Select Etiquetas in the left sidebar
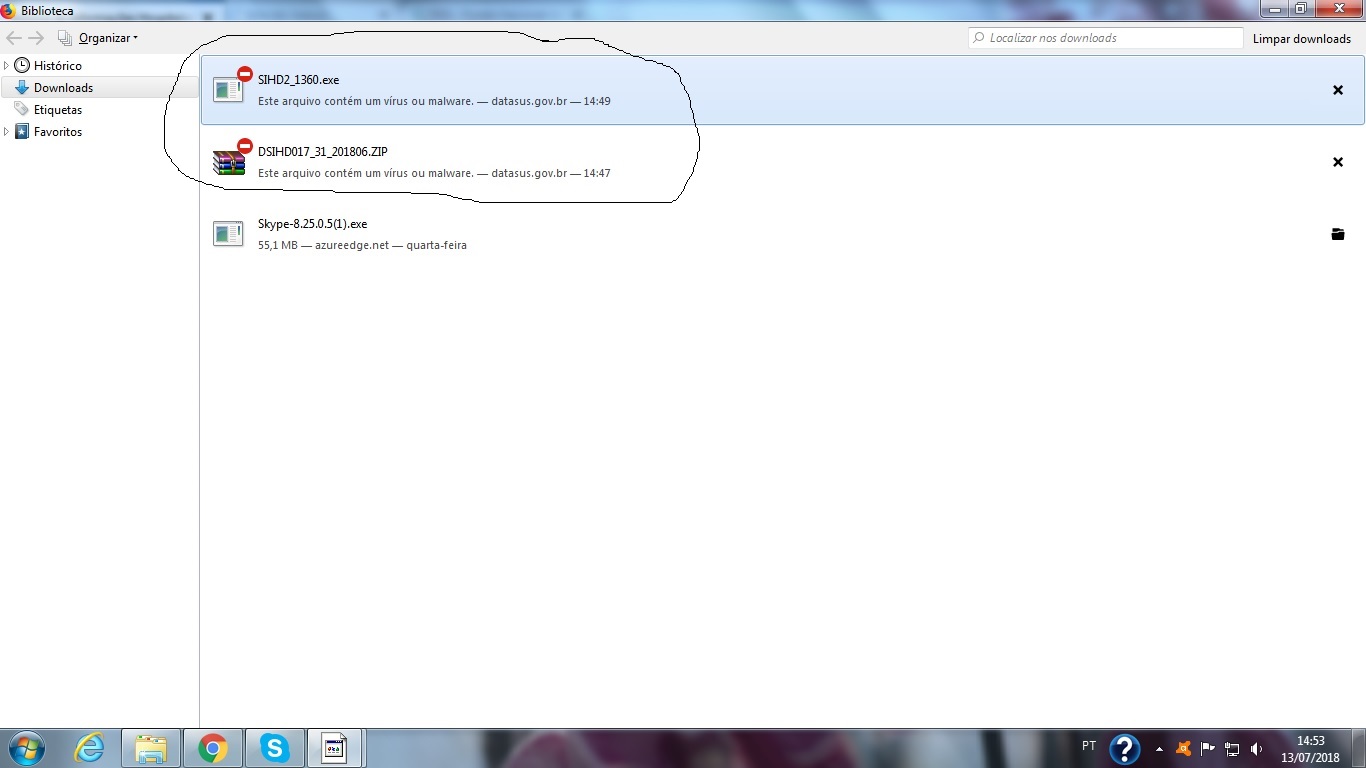The image size is (1366, 768). [x=58, y=110]
